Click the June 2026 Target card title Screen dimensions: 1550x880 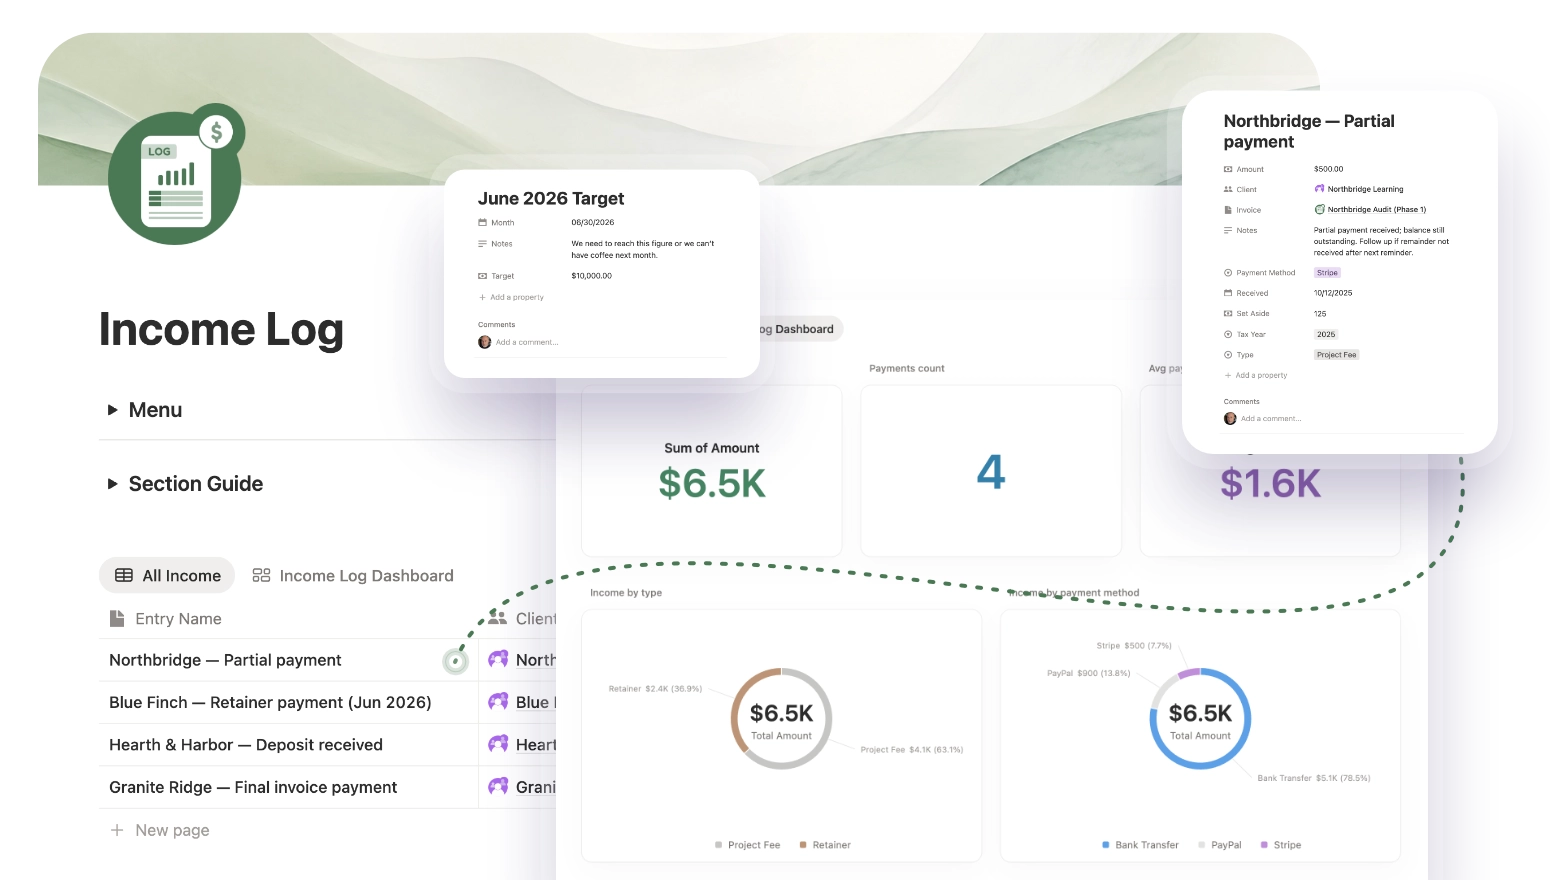click(x=551, y=199)
